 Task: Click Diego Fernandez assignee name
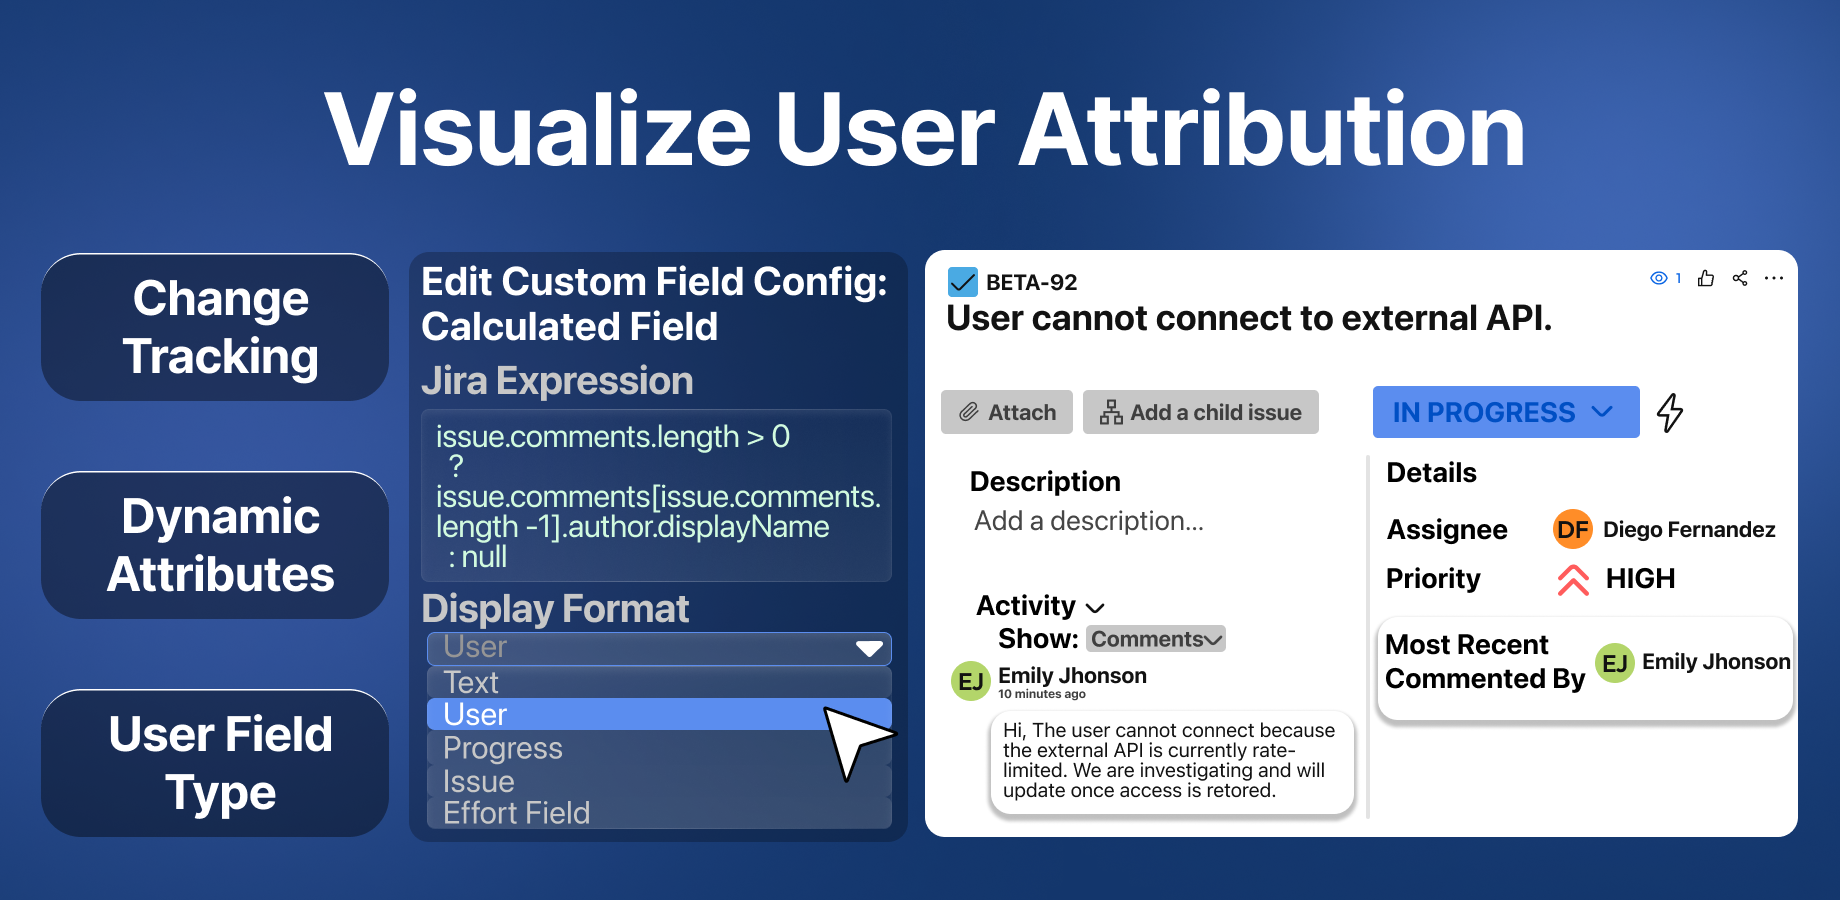1689,530
